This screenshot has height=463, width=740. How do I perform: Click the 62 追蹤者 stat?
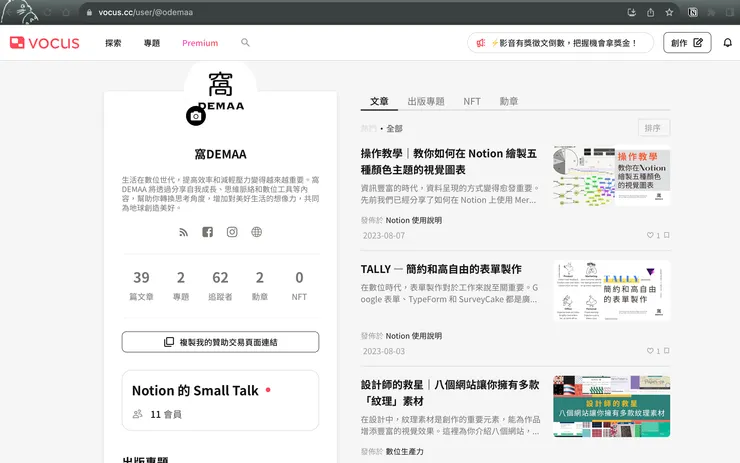coord(220,285)
